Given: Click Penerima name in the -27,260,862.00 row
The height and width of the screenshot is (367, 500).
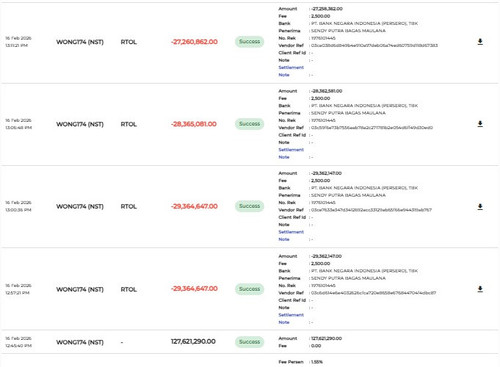Looking at the screenshot, I should click(348, 31).
